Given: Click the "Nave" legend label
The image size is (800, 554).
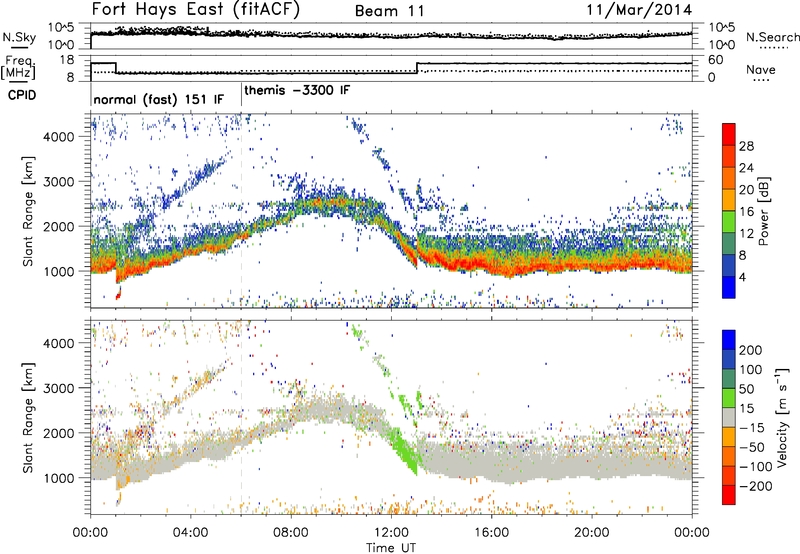Looking at the screenshot, I should click(x=760, y=69).
